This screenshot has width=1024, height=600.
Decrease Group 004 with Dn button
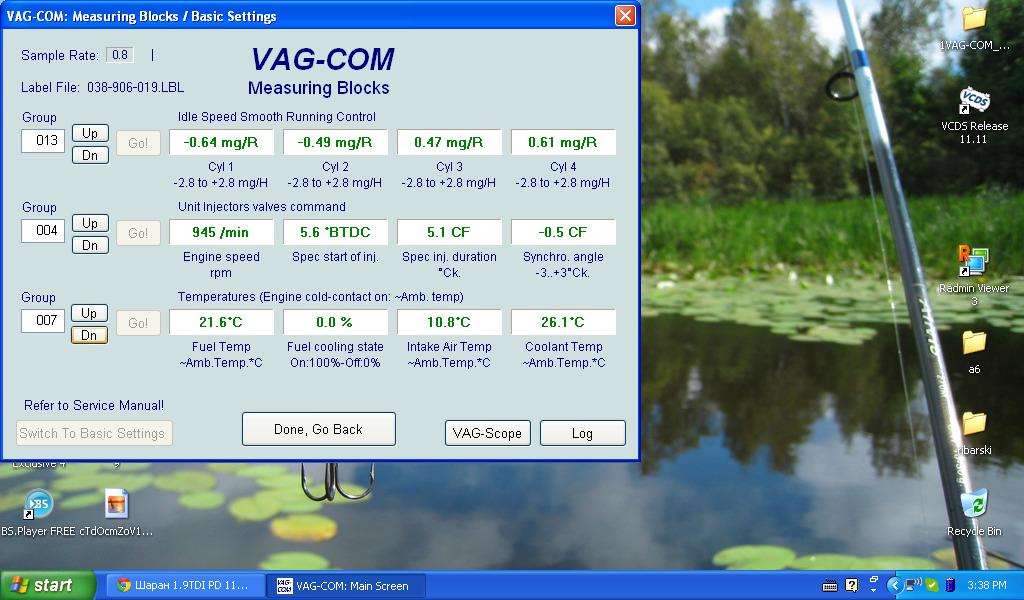(x=90, y=245)
